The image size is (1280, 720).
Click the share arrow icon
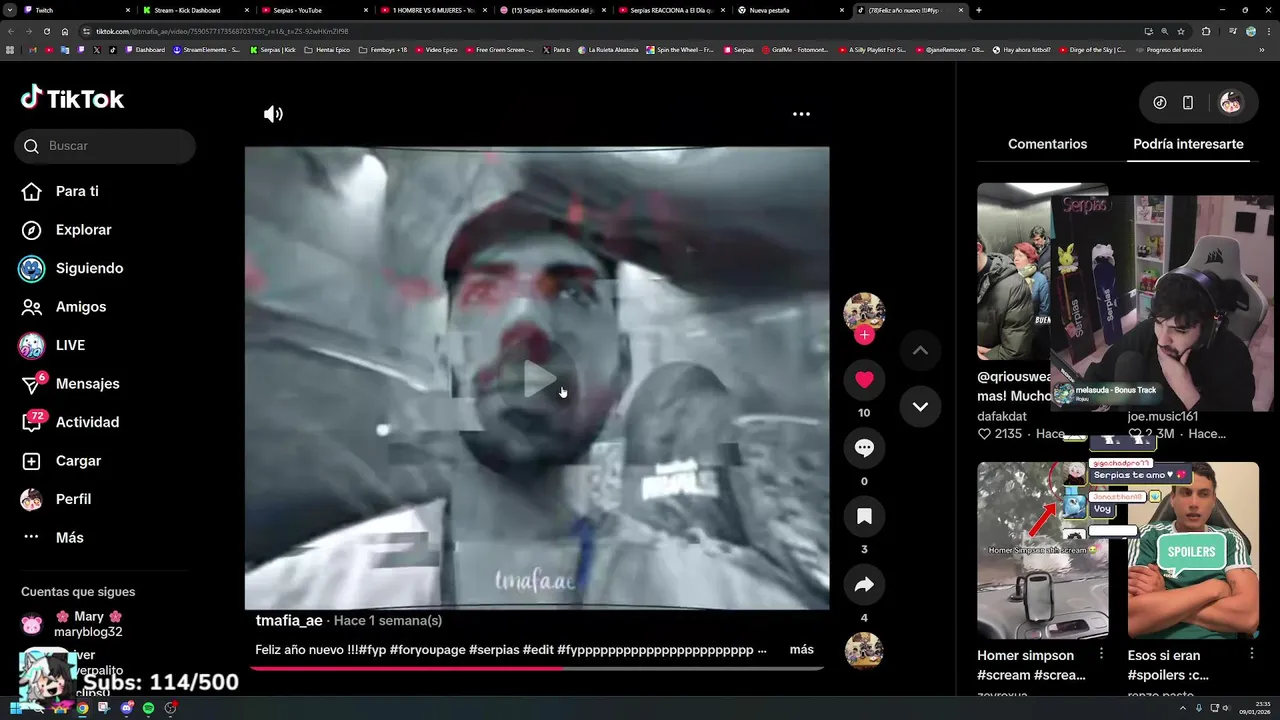click(x=864, y=585)
